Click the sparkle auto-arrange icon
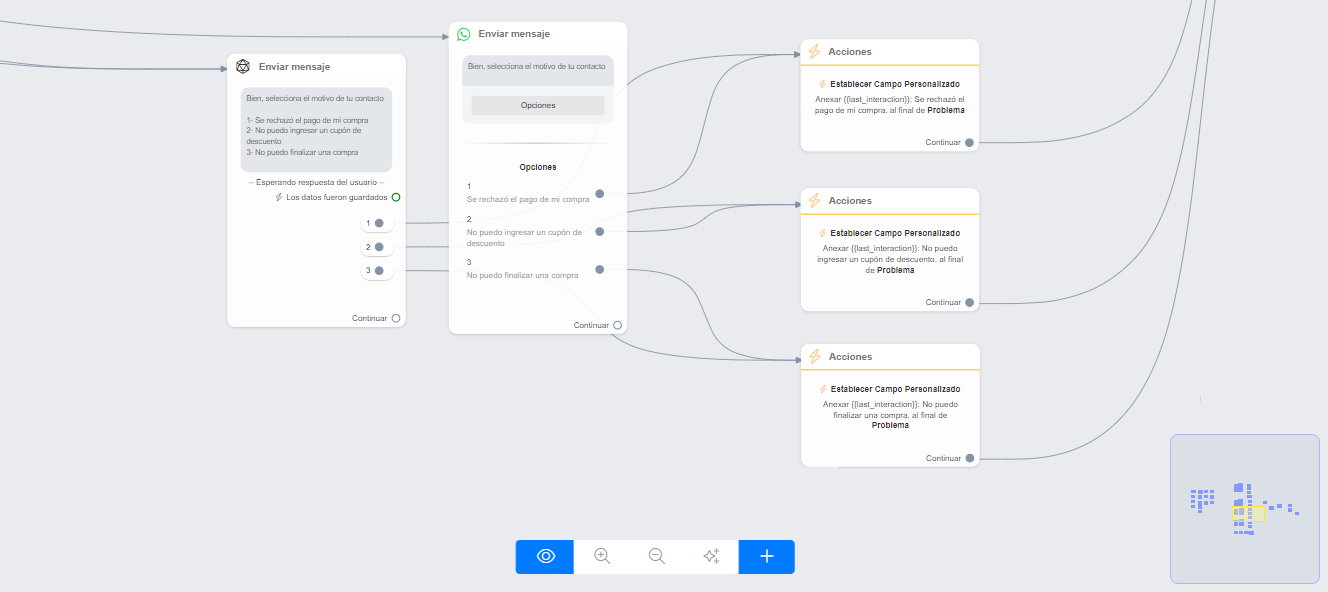This screenshot has height=592, width=1328. tap(711, 557)
